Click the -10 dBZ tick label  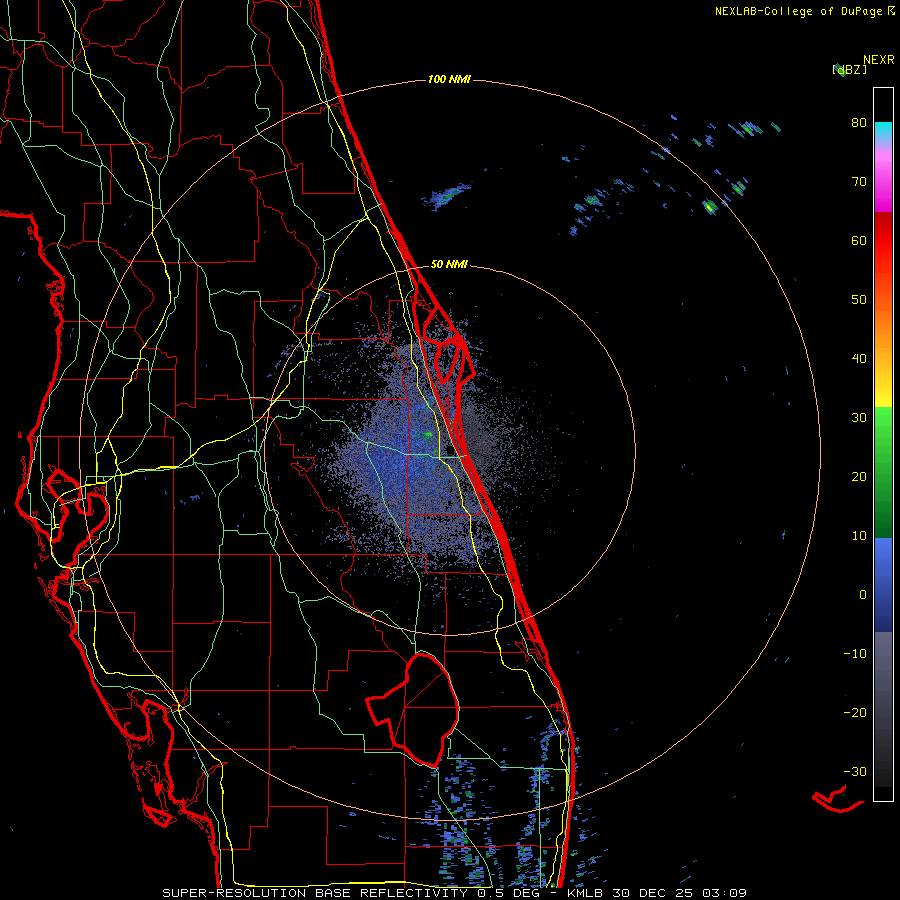click(855, 654)
